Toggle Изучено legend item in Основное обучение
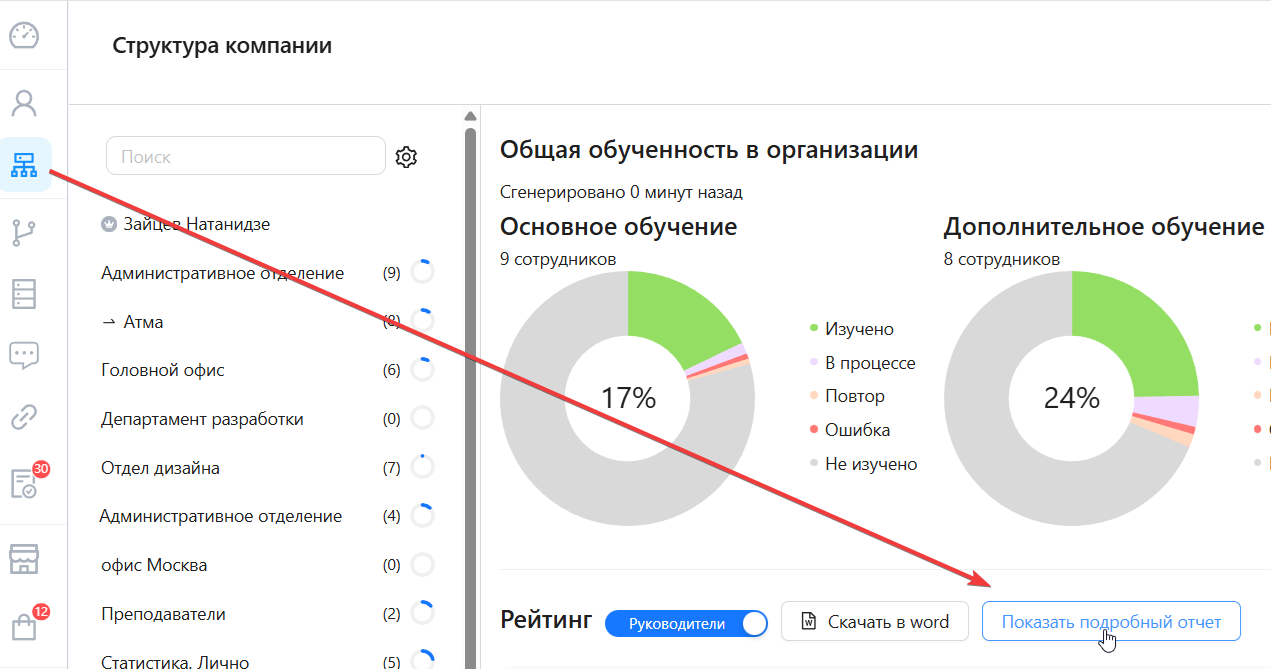 (x=858, y=329)
